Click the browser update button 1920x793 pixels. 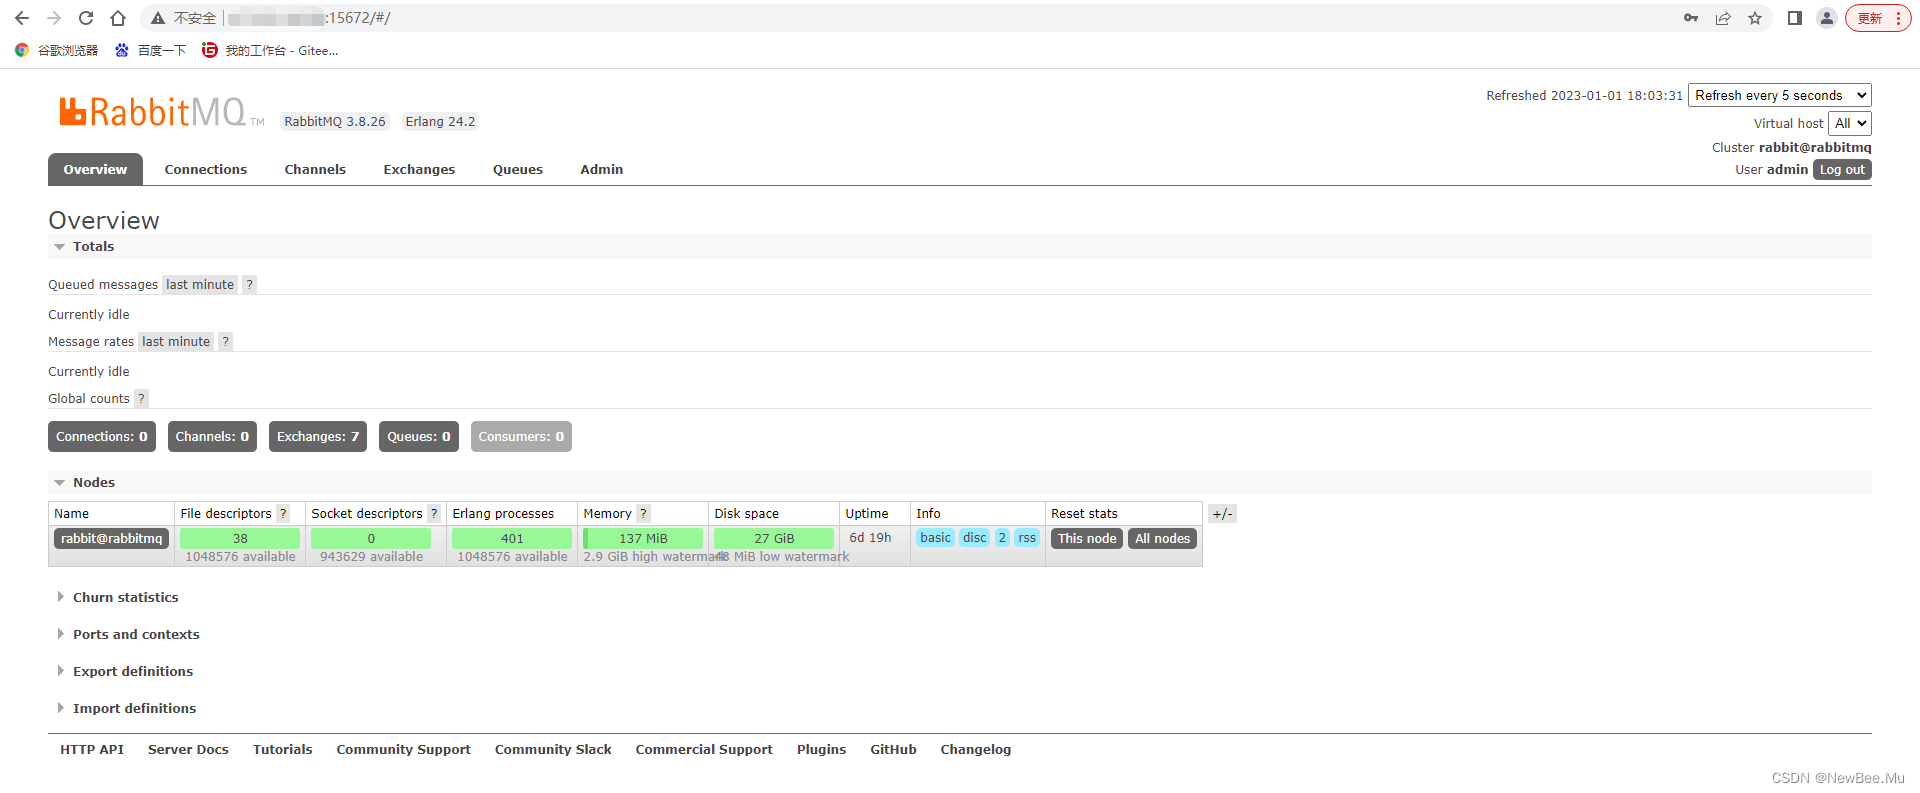click(1878, 18)
